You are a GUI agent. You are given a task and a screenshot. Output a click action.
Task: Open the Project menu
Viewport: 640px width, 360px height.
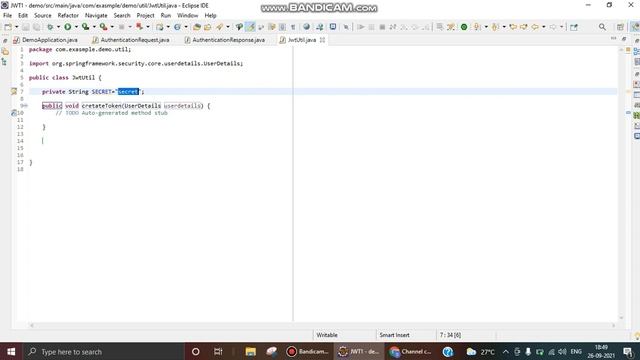click(145, 16)
